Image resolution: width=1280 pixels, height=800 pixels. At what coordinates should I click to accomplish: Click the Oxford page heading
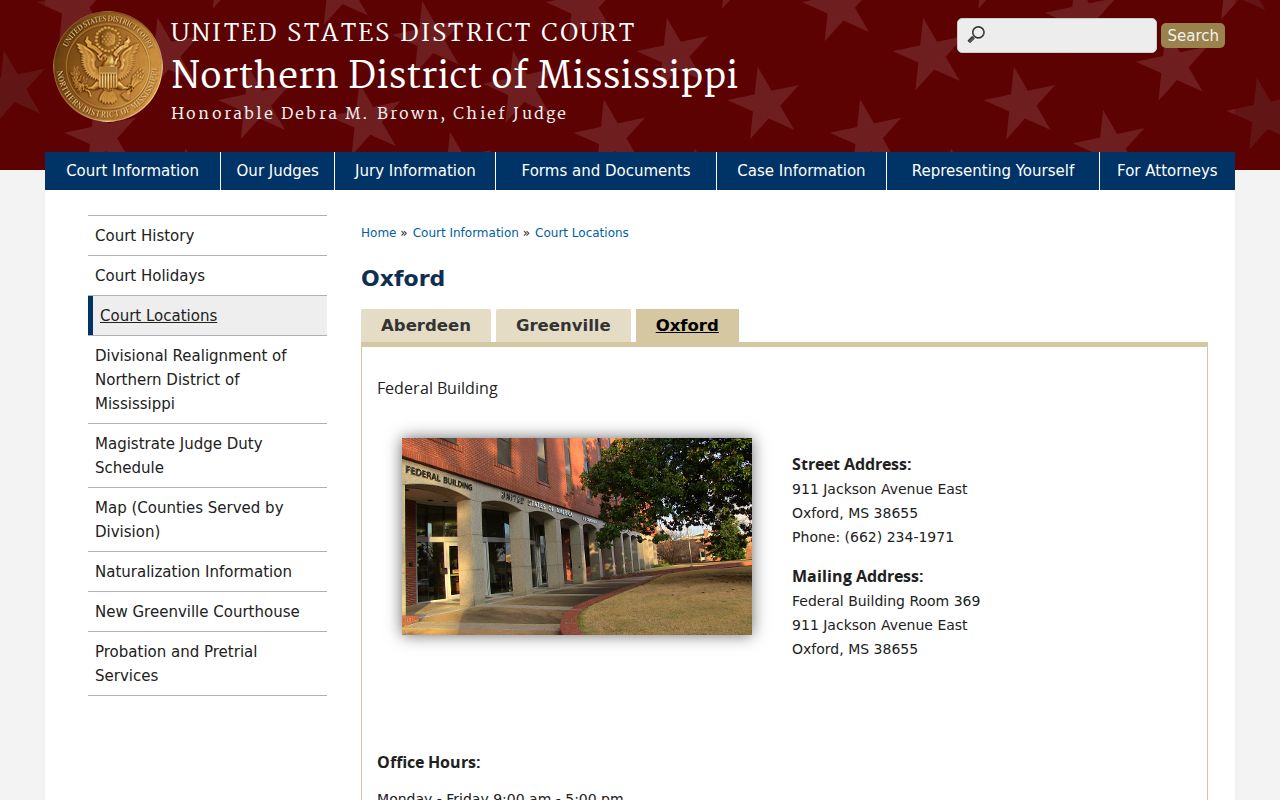click(403, 278)
